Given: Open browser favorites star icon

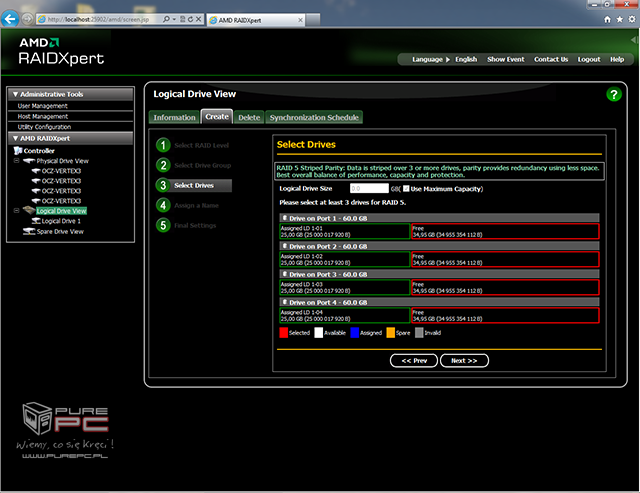Looking at the screenshot, I should tap(619, 20).
